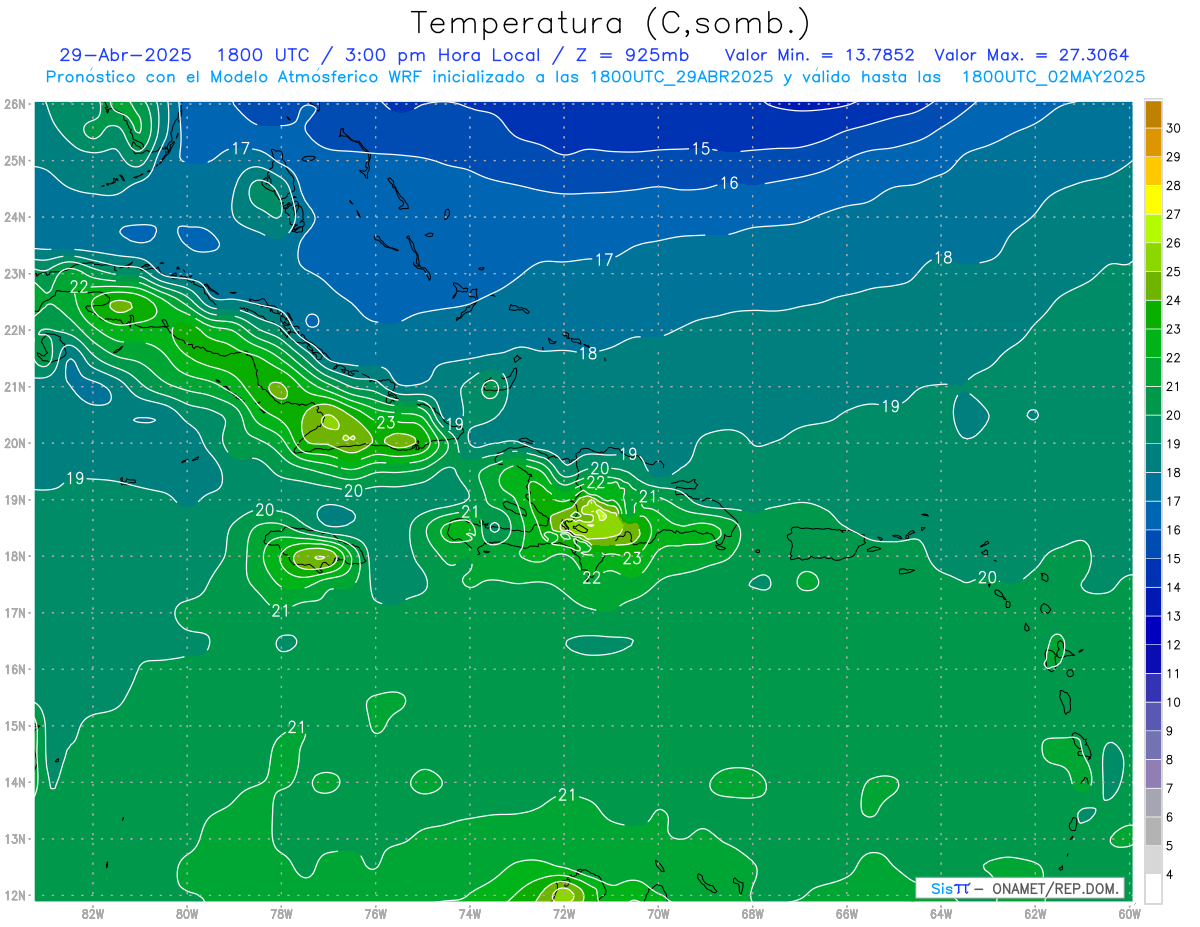Select the pressure level 'Z = 925mb'
The image size is (1200, 927).
[x=631, y=55]
